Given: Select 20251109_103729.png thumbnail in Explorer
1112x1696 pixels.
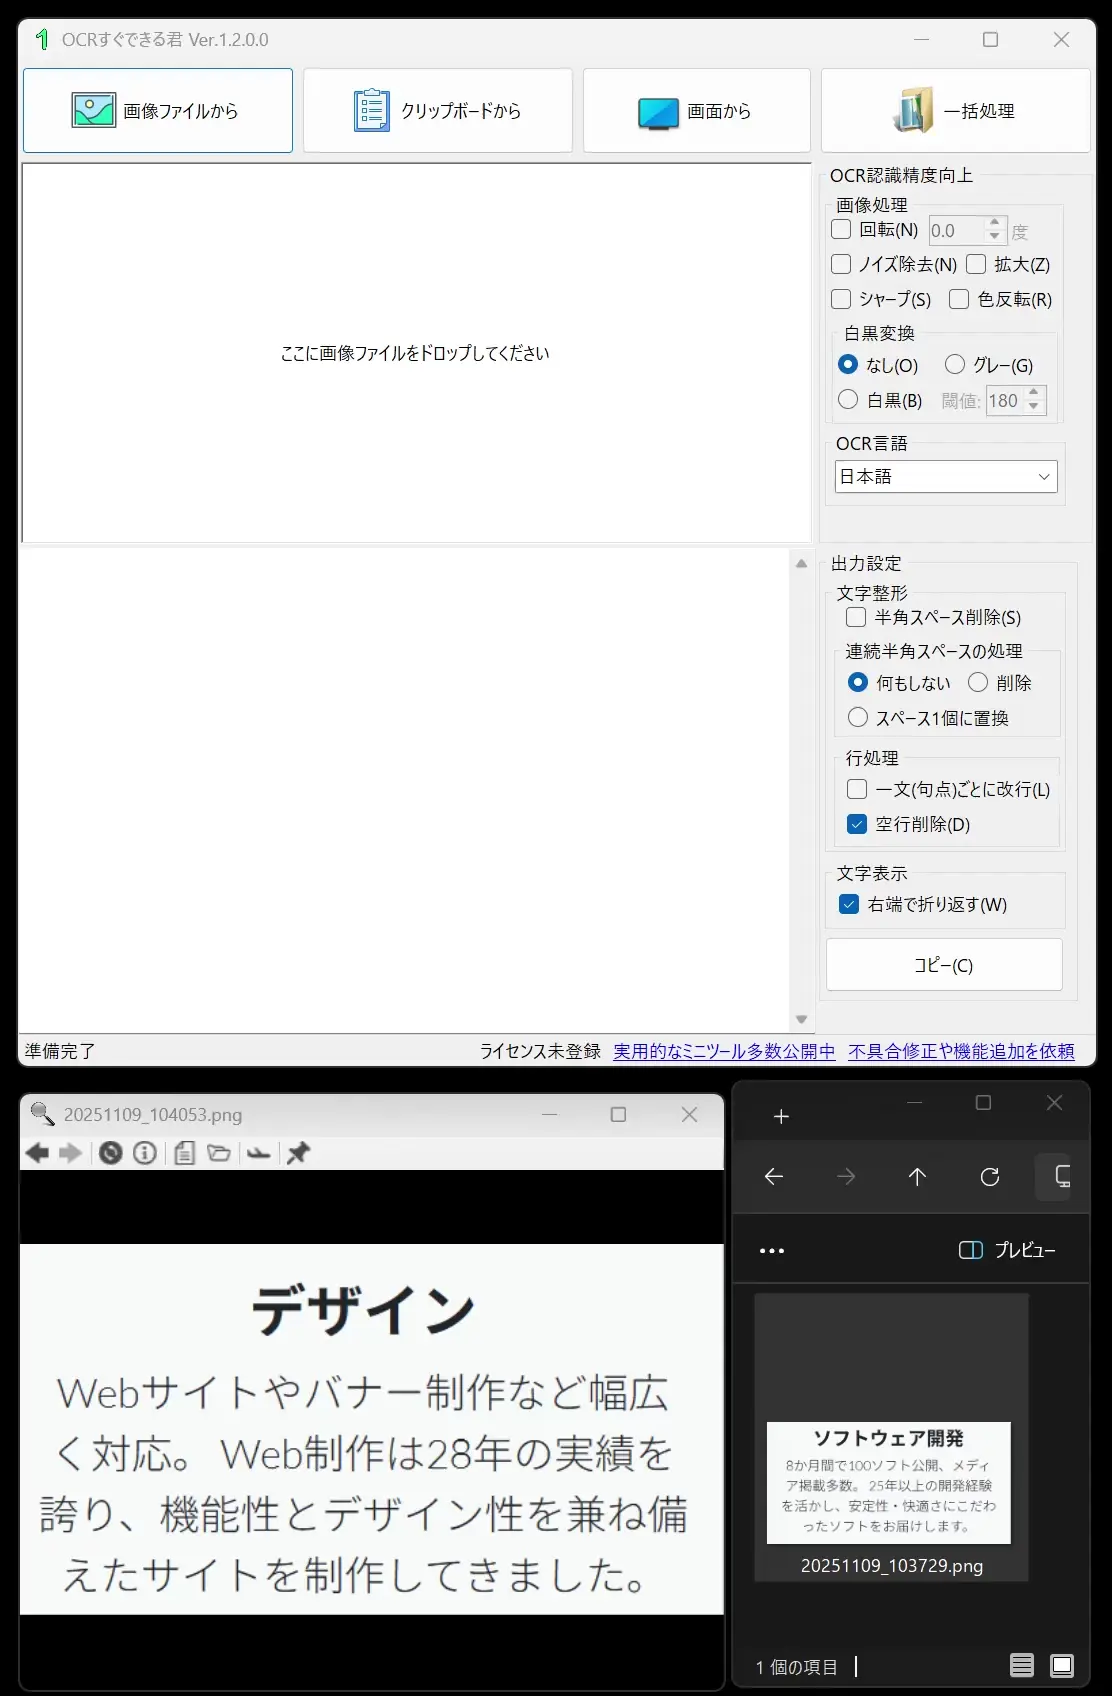Looking at the screenshot, I should [x=891, y=1437].
